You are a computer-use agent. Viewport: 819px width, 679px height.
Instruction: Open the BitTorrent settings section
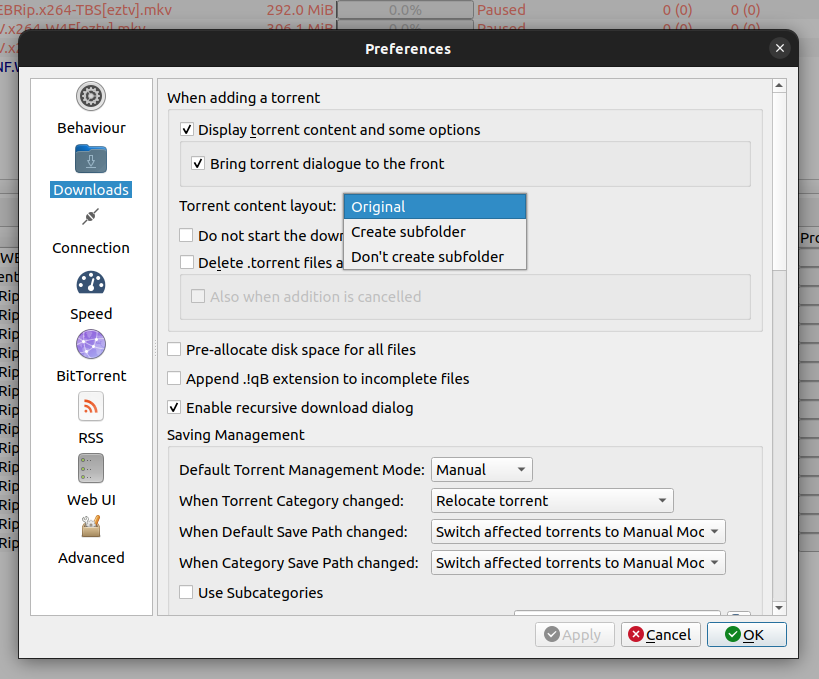[x=90, y=358]
